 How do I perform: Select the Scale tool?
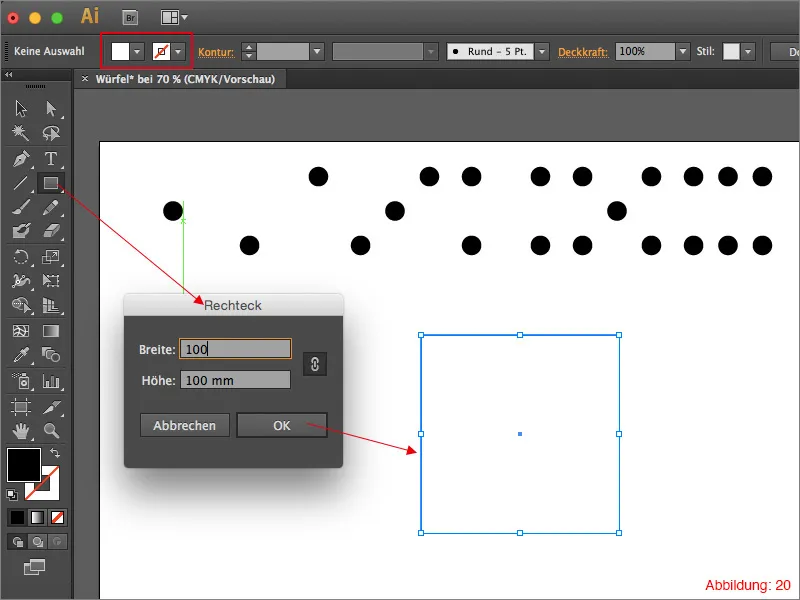[x=51, y=256]
